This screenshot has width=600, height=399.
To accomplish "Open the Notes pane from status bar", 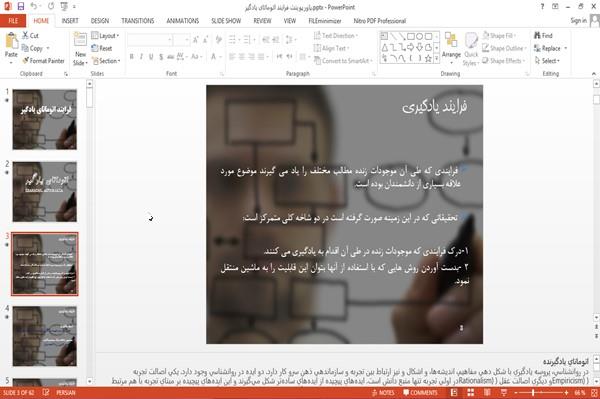I will pyautogui.click(x=383, y=393).
